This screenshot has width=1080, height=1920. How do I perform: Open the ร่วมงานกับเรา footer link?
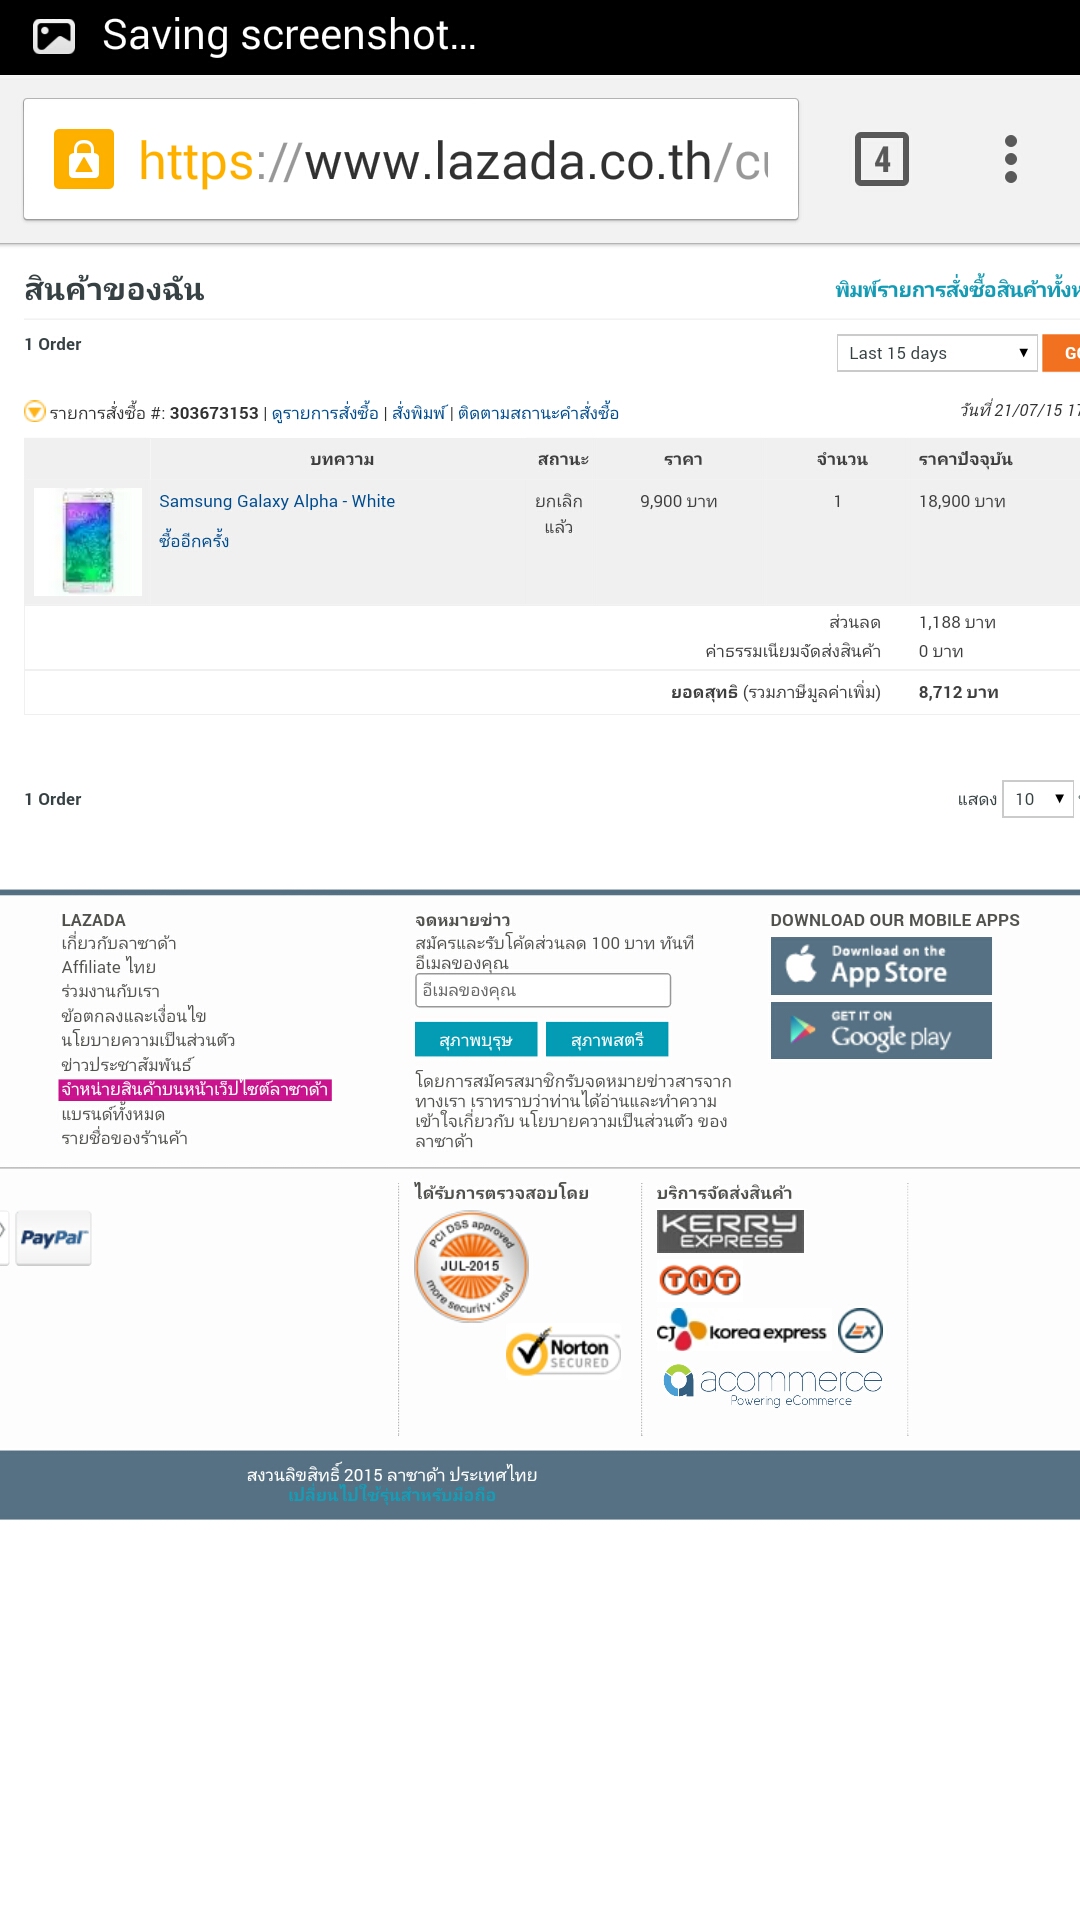(111, 991)
